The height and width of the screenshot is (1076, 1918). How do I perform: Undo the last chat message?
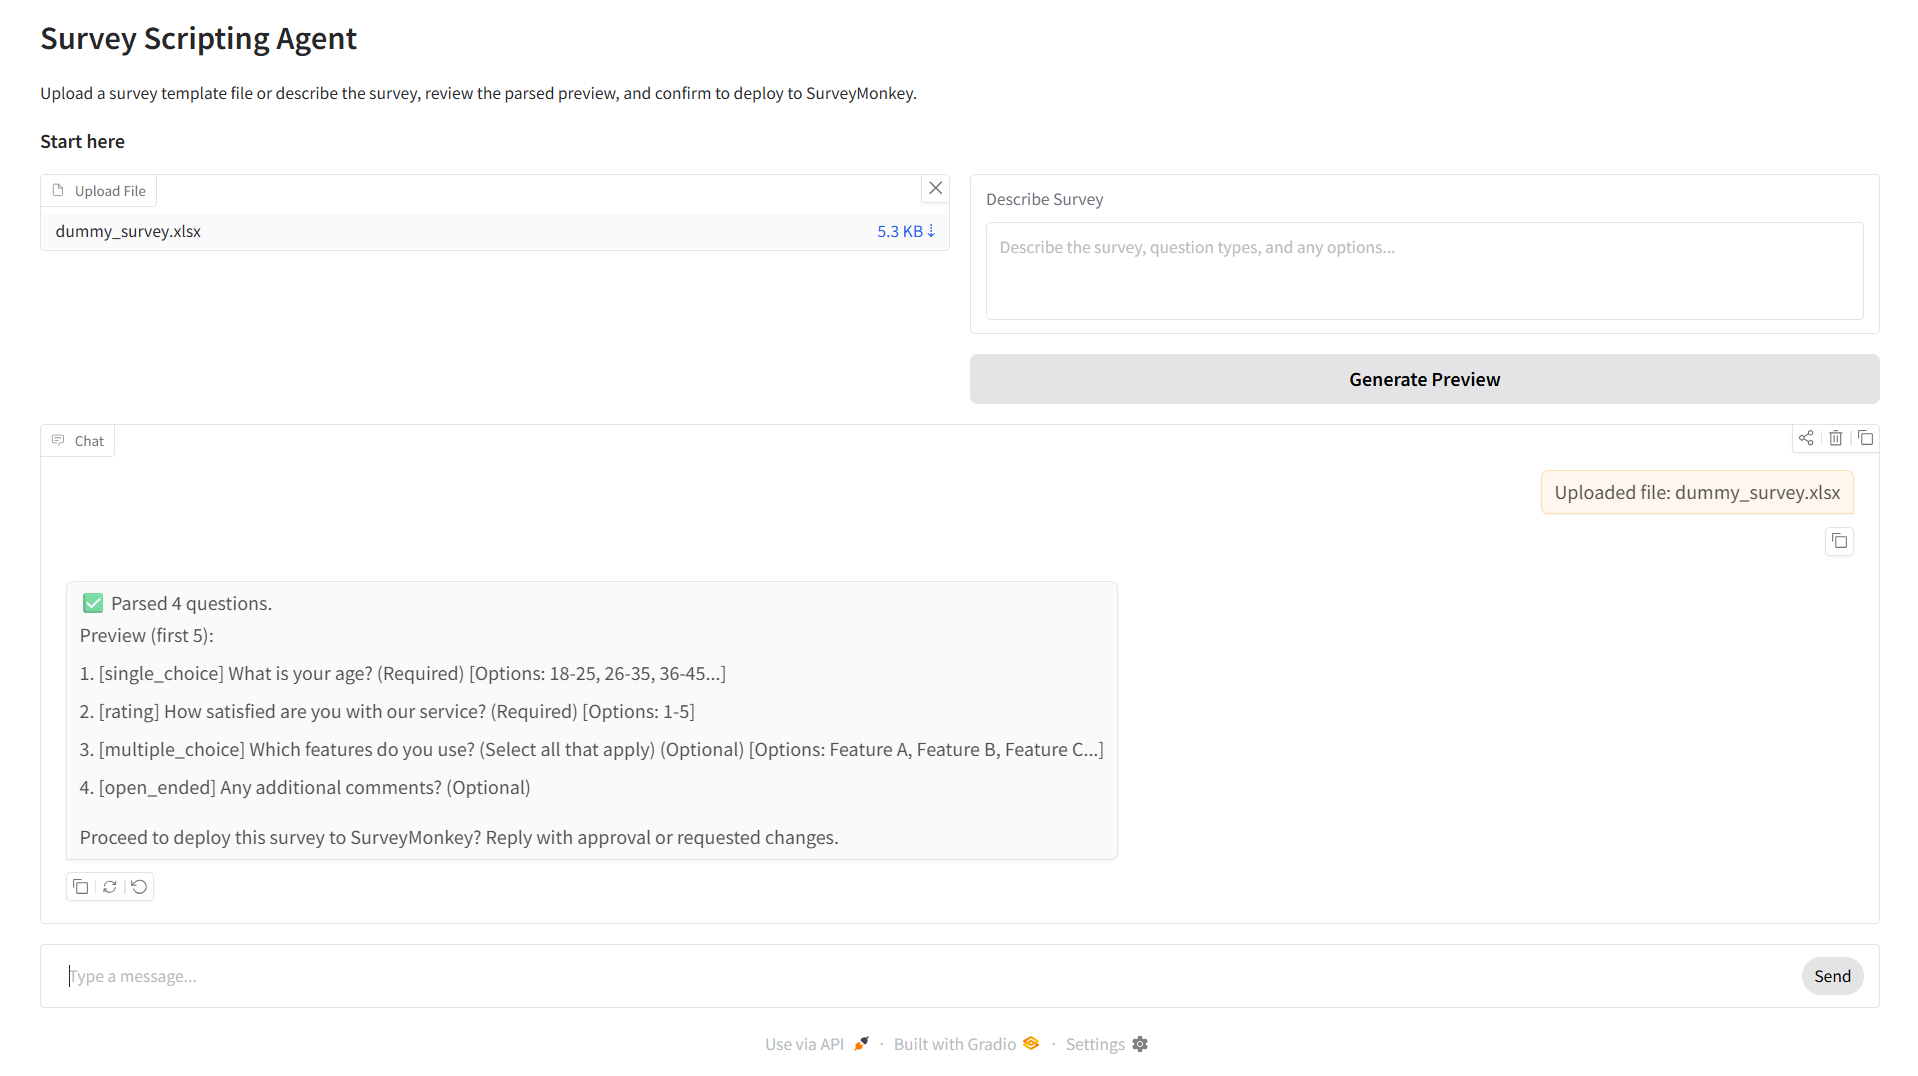click(139, 887)
